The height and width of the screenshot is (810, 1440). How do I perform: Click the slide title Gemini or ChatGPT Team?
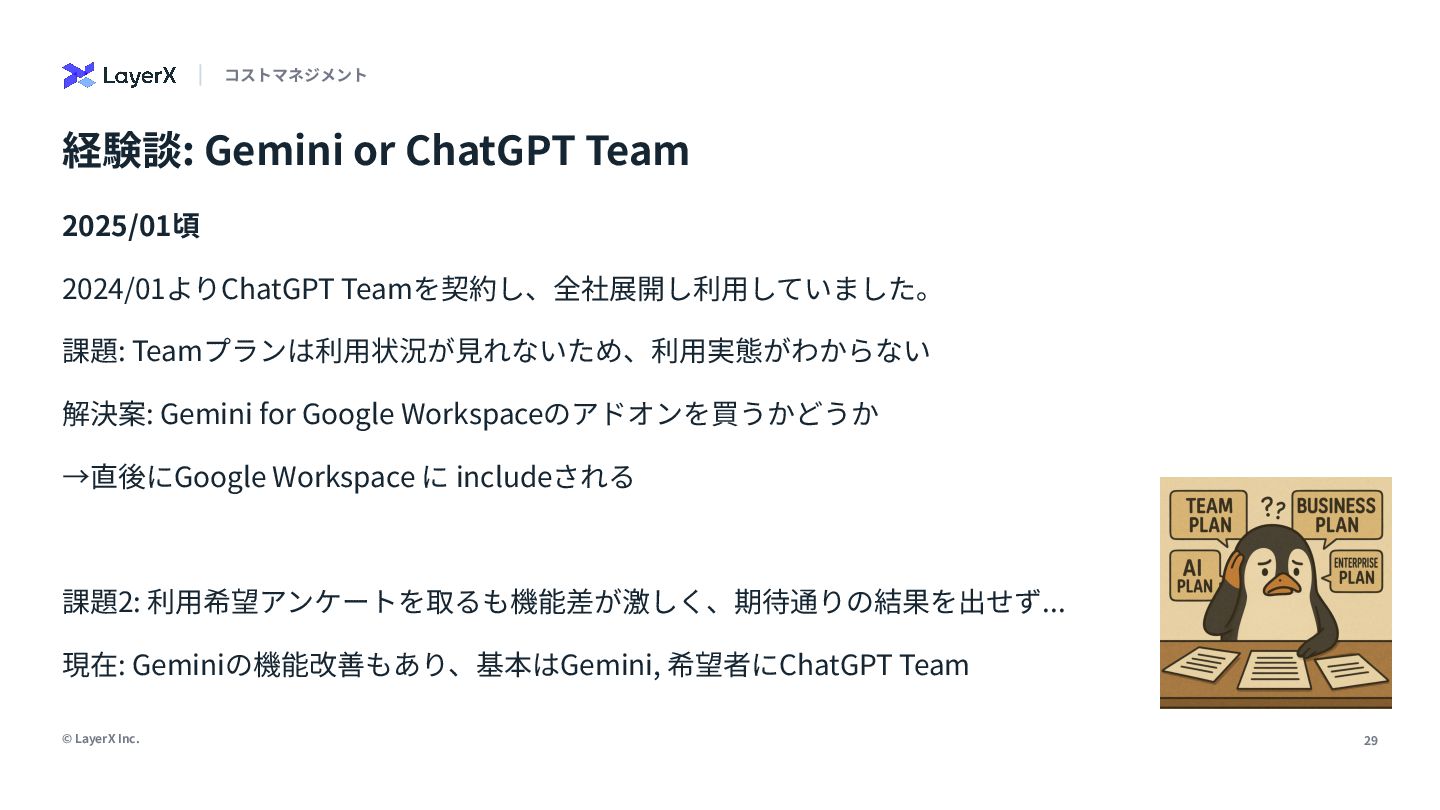376,150
